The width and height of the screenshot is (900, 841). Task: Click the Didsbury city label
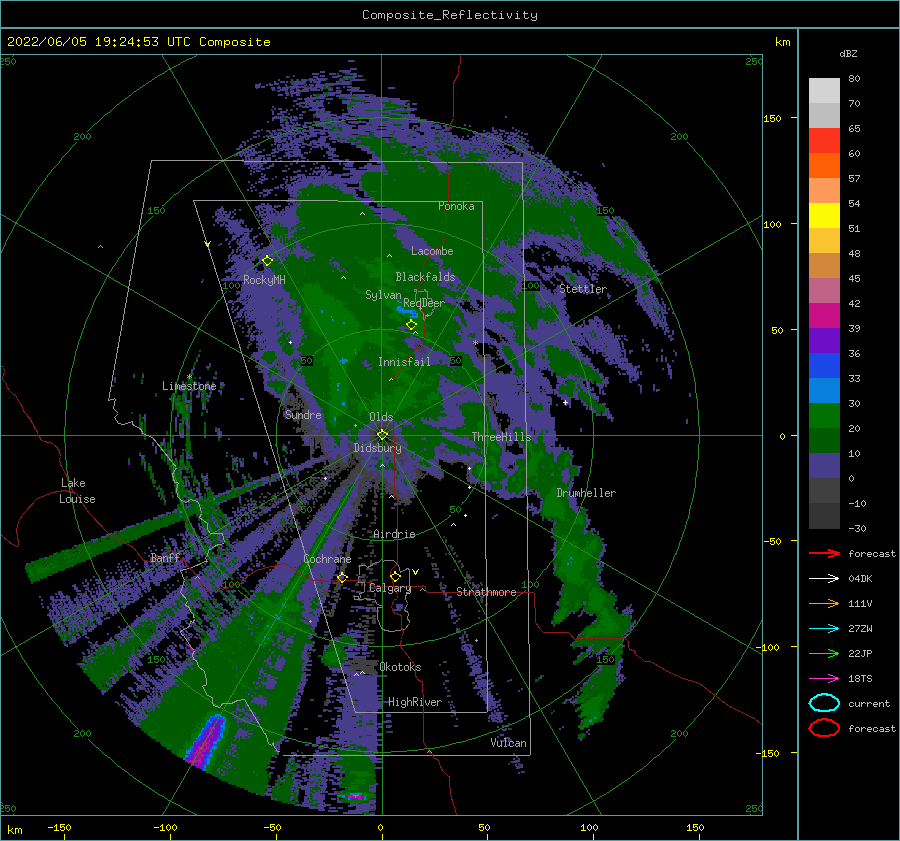click(378, 448)
